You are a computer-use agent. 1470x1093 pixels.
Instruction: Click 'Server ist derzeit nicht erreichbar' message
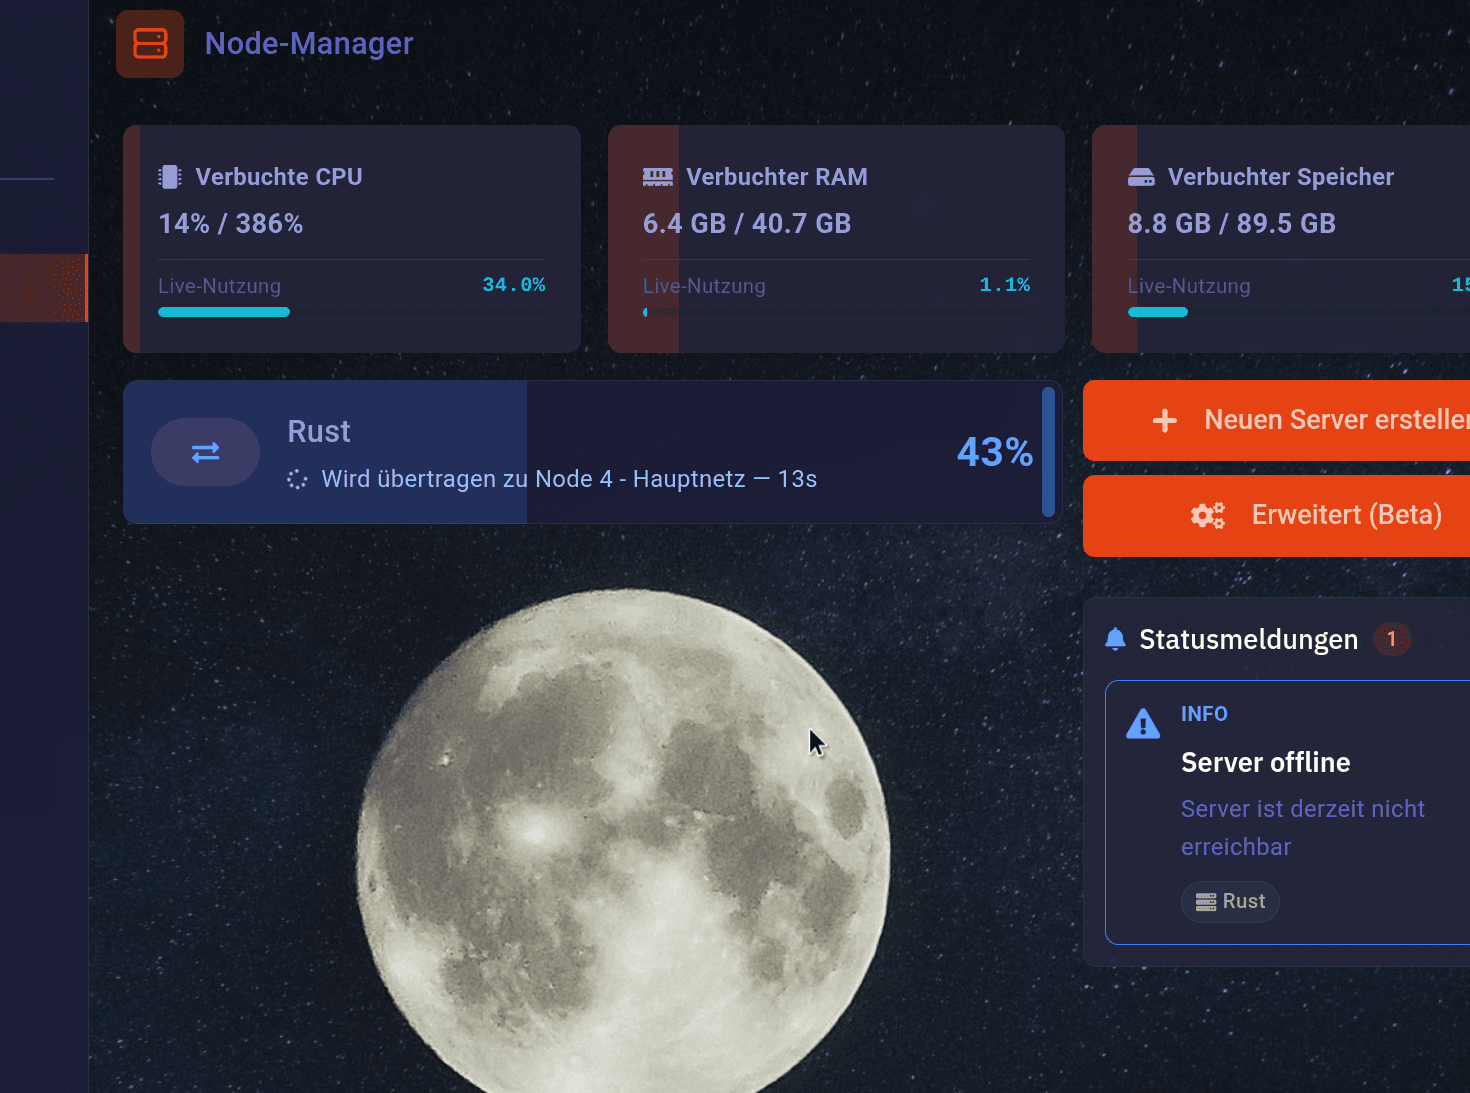point(1303,828)
